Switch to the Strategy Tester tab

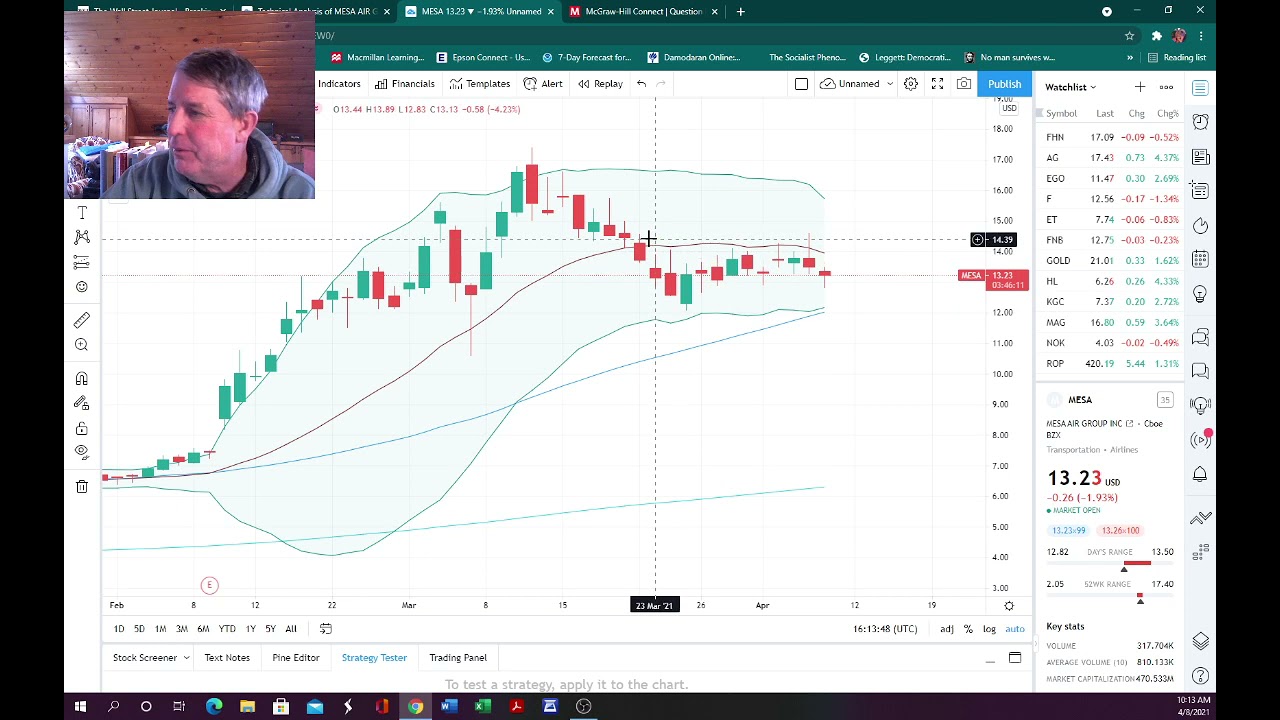(x=374, y=658)
